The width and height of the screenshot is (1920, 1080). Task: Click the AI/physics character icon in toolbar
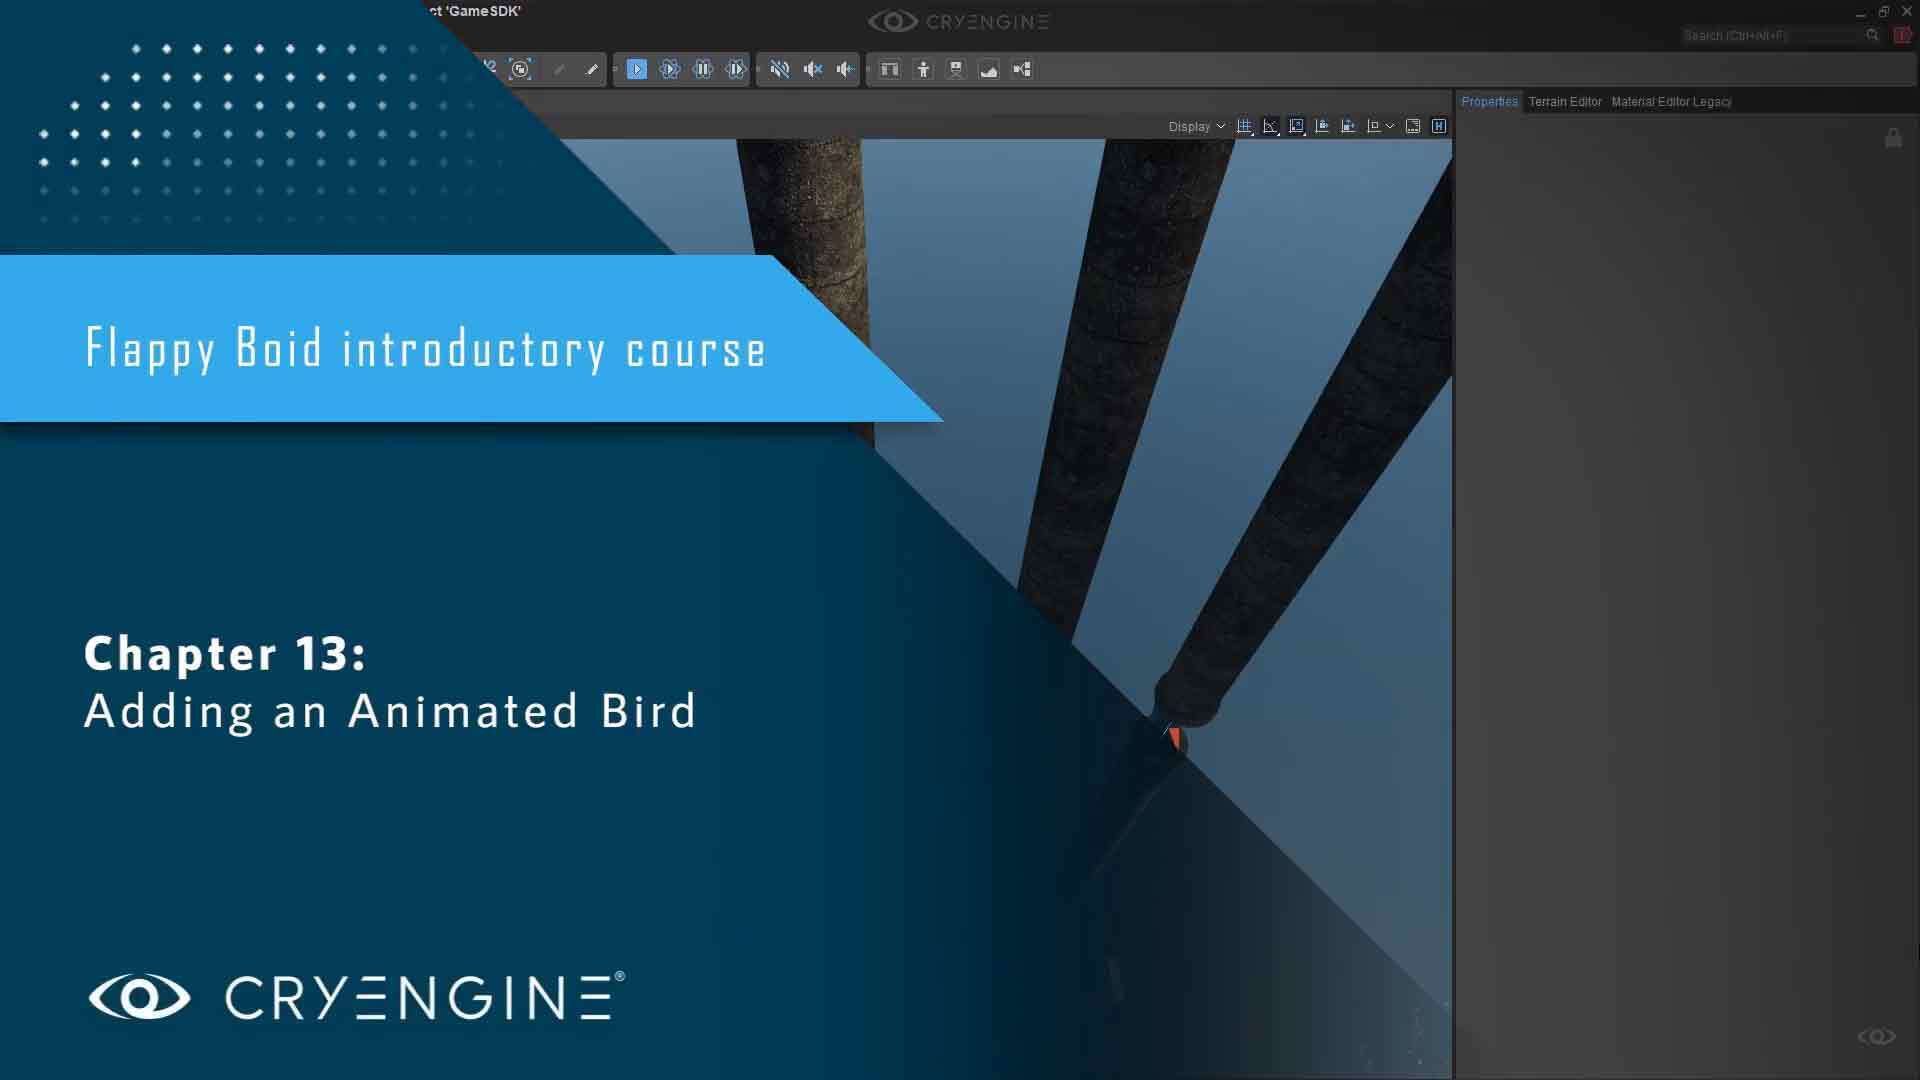[924, 69]
